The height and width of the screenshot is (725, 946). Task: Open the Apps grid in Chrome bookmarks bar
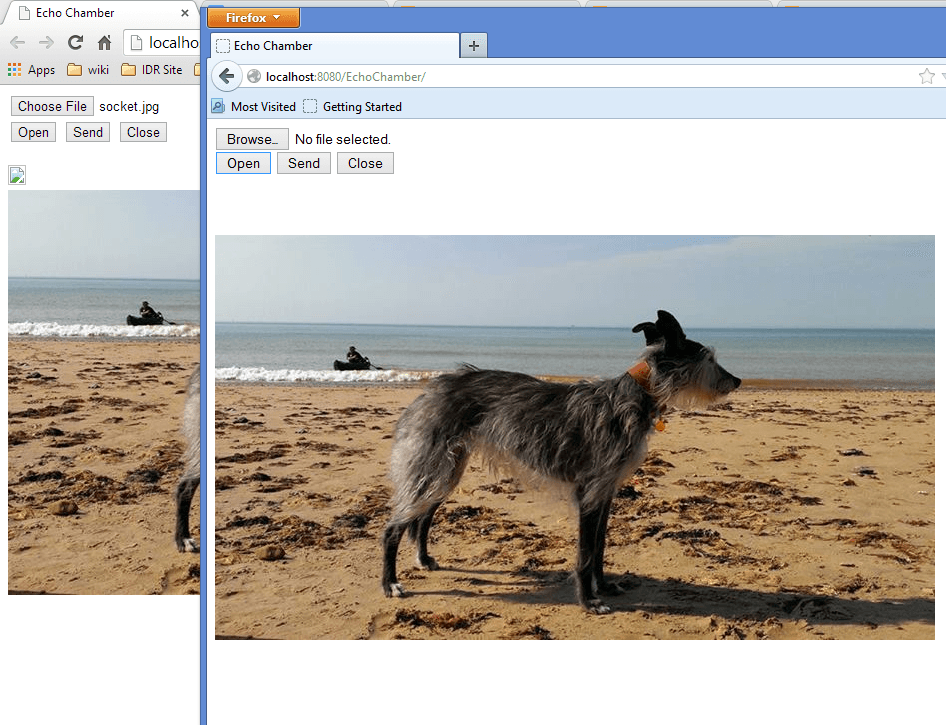(x=31, y=70)
